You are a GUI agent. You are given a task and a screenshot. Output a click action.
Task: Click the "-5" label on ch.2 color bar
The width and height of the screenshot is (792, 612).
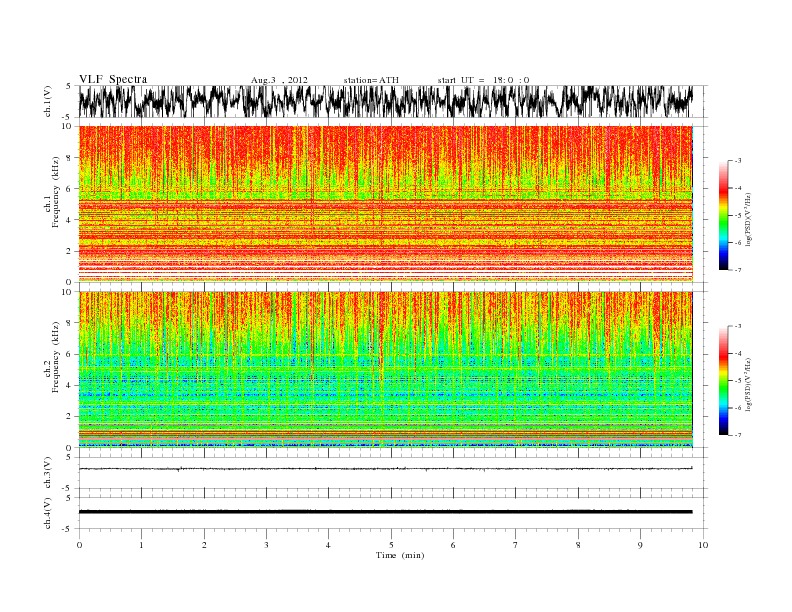[738, 381]
